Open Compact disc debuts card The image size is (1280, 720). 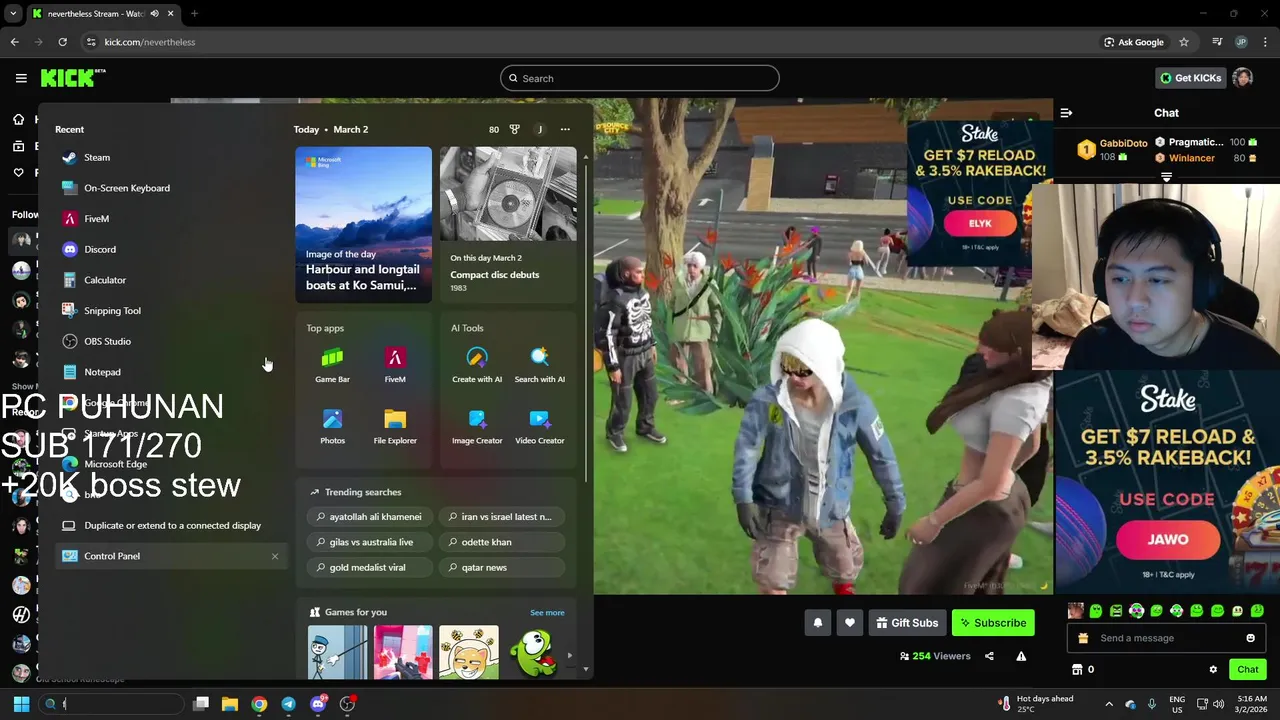[x=508, y=224]
